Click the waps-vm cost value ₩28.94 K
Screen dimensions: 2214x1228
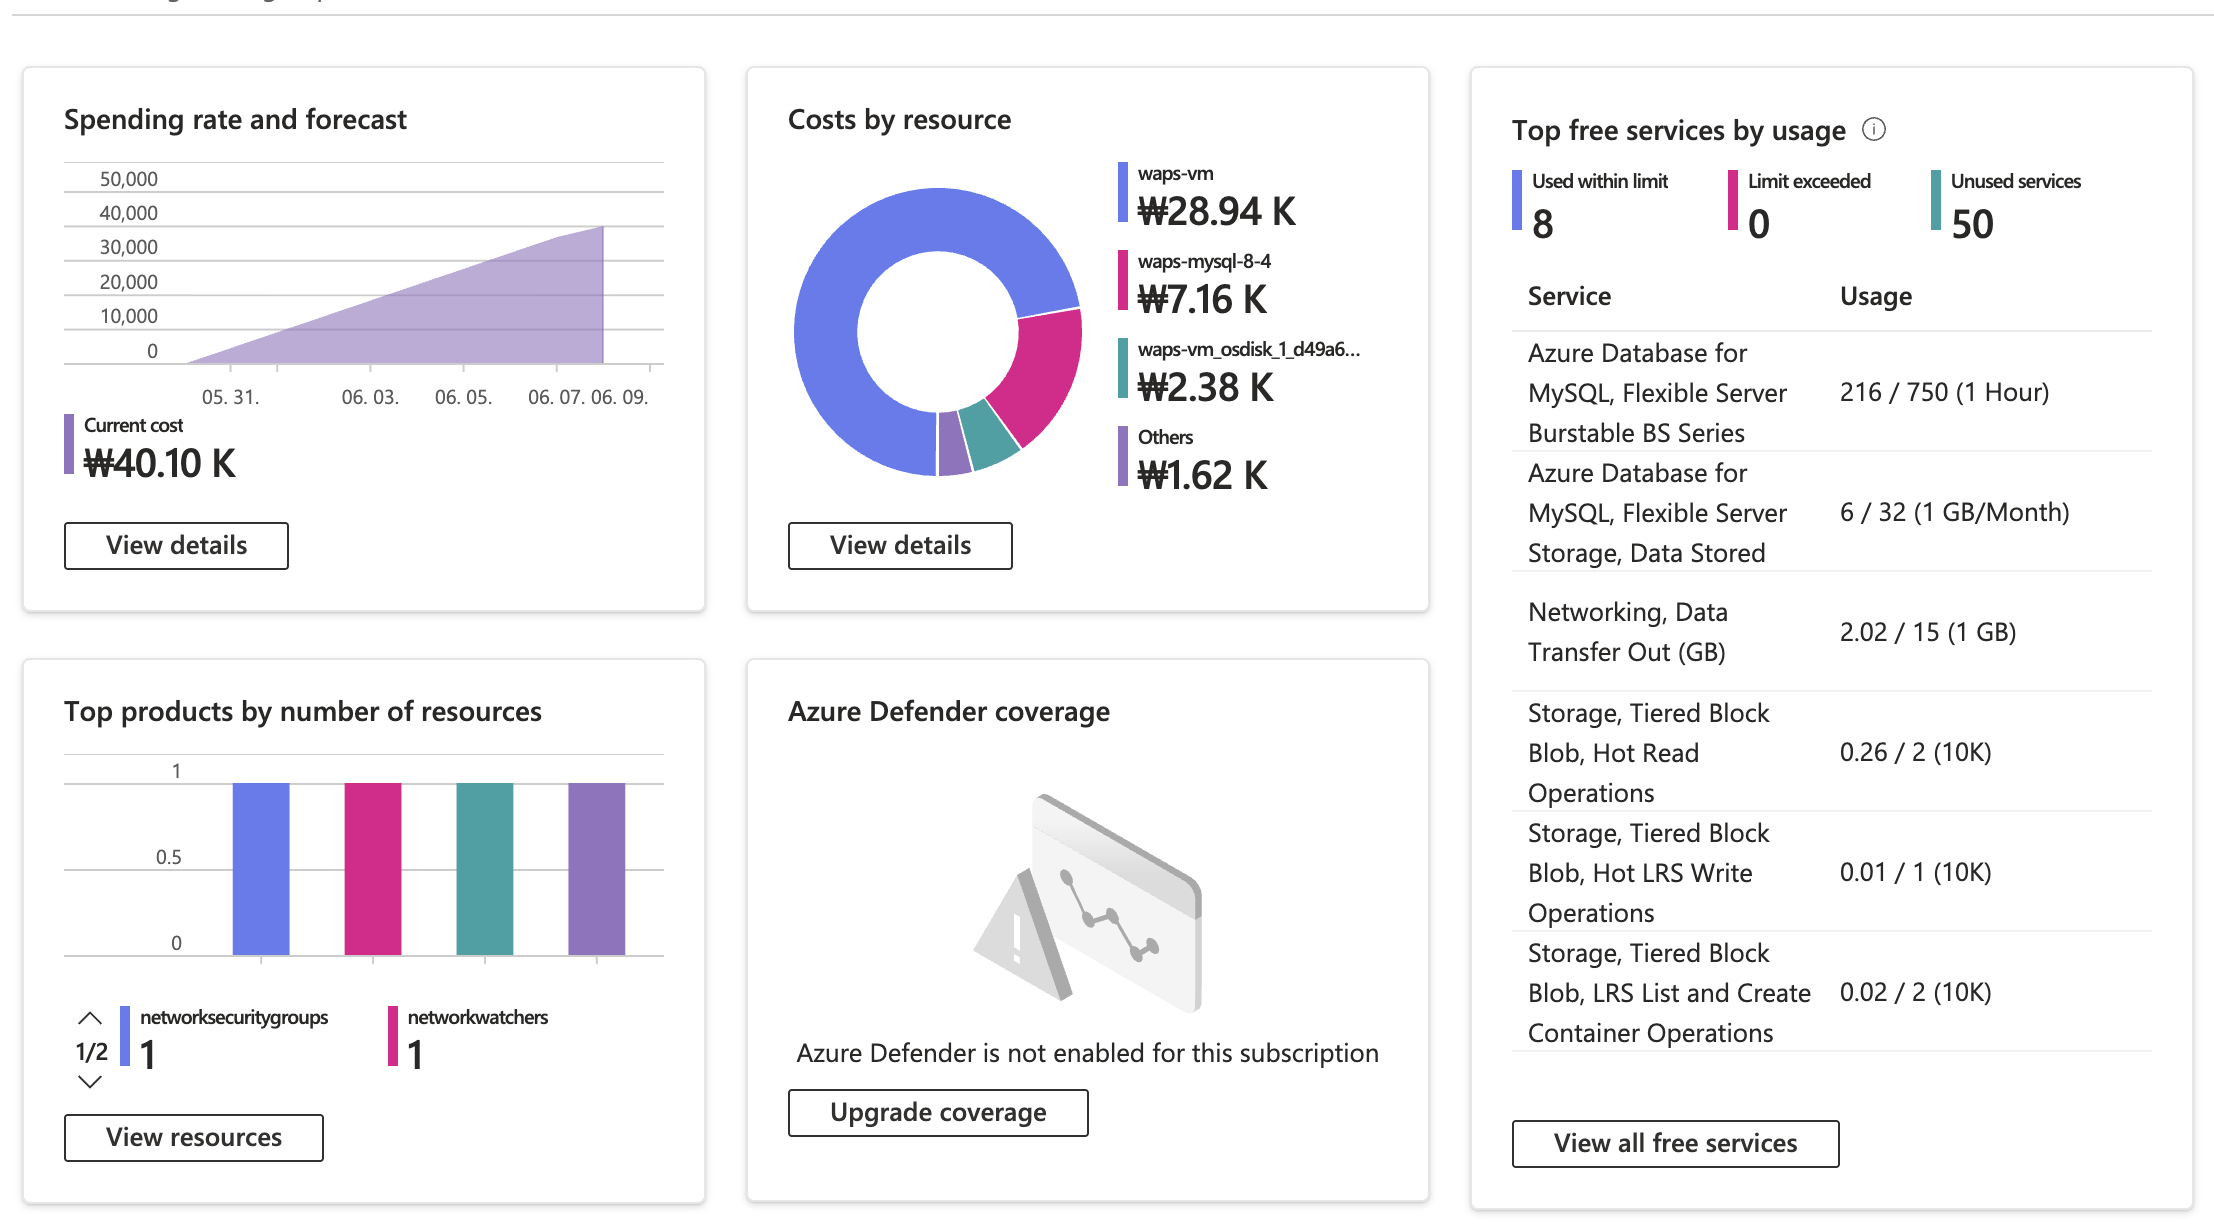[x=1217, y=211]
